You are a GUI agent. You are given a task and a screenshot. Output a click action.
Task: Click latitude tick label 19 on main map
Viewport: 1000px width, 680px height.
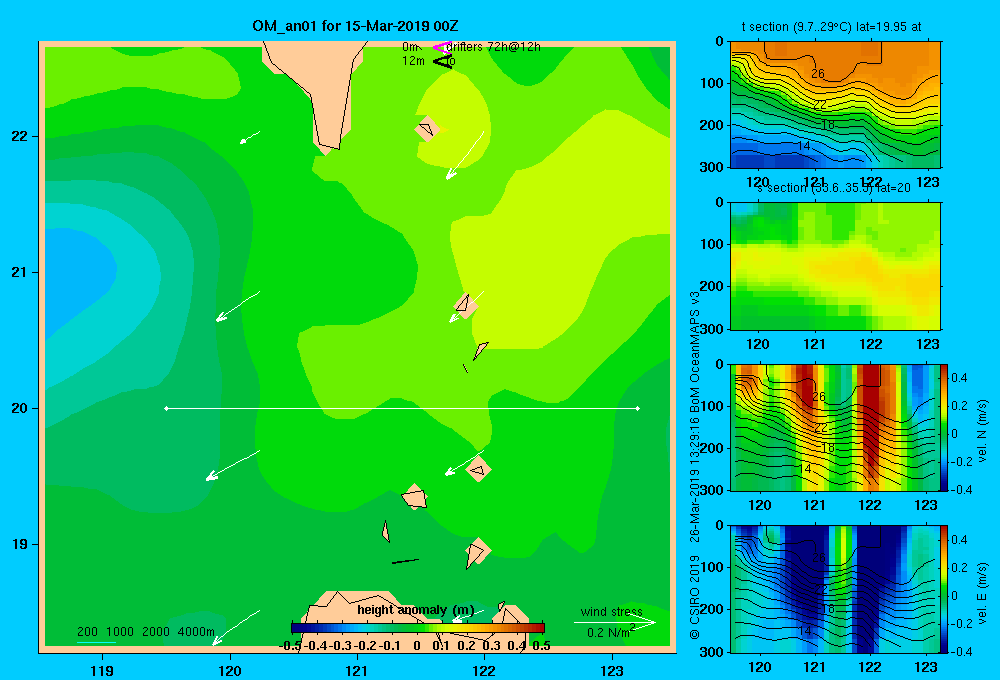pos(20,544)
